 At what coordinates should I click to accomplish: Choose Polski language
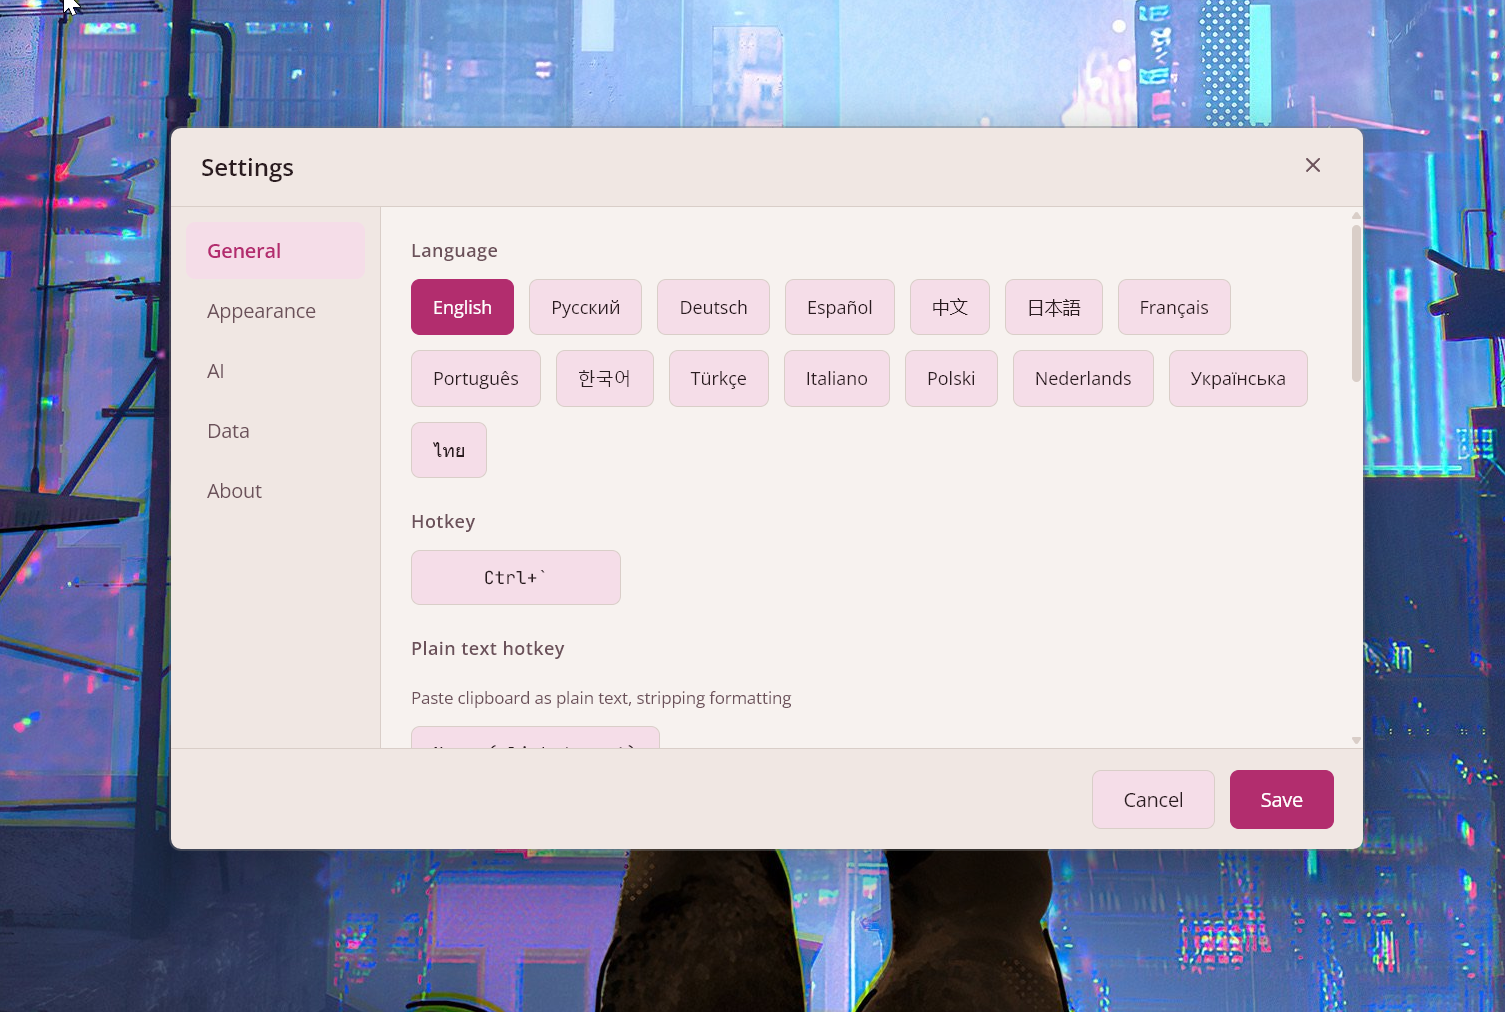(x=951, y=378)
